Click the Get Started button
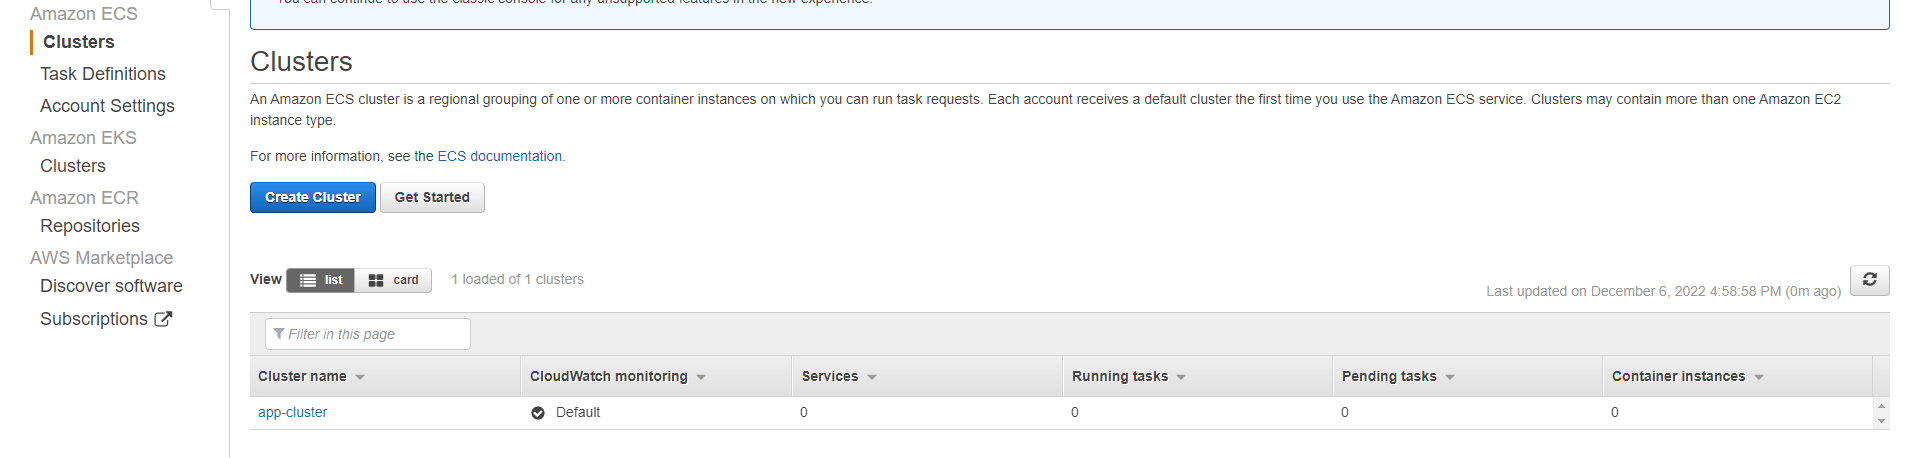Screen dimensions: 1920x458 [432, 197]
